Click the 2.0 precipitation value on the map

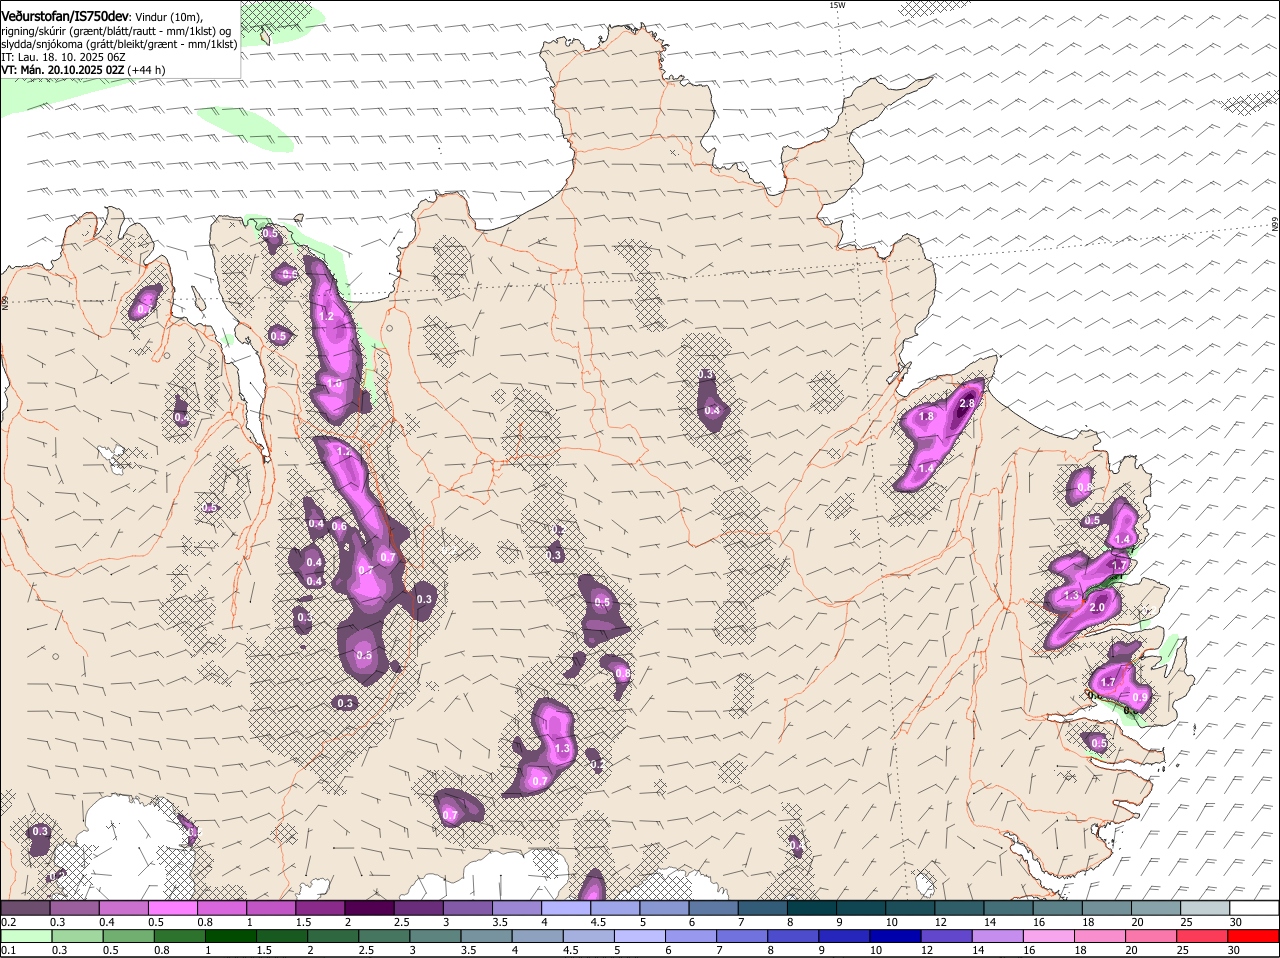point(1097,608)
